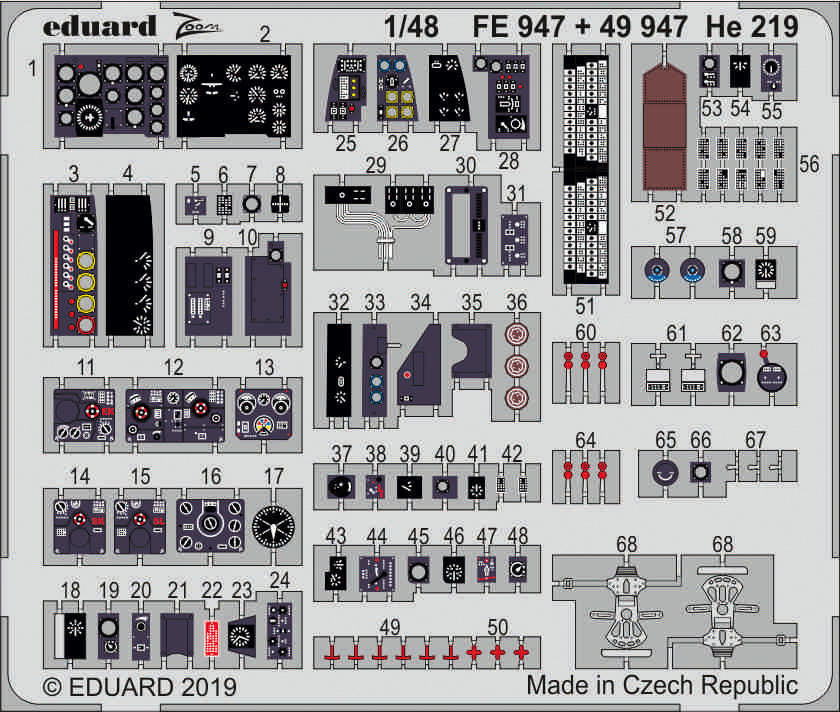Select part 25 console with yellow lights
The height and width of the screenshot is (712, 840).
[x=347, y=88]
